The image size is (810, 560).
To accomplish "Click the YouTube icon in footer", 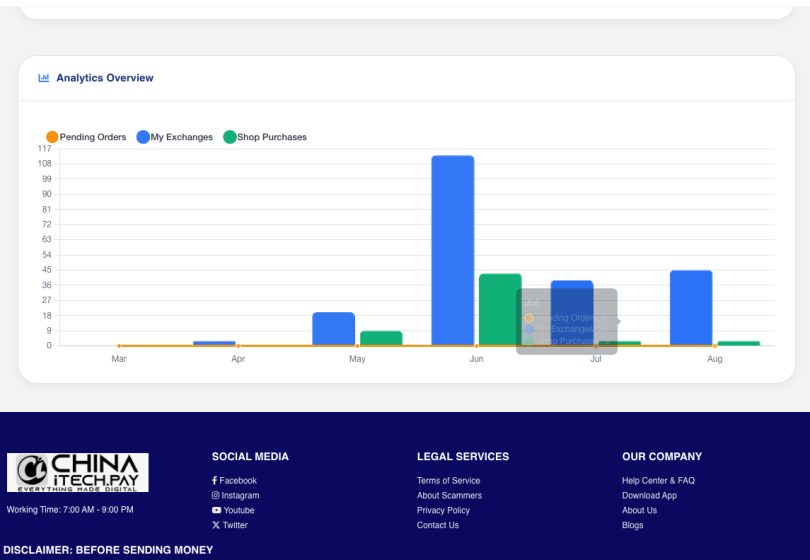I will [x=216, y=511].
